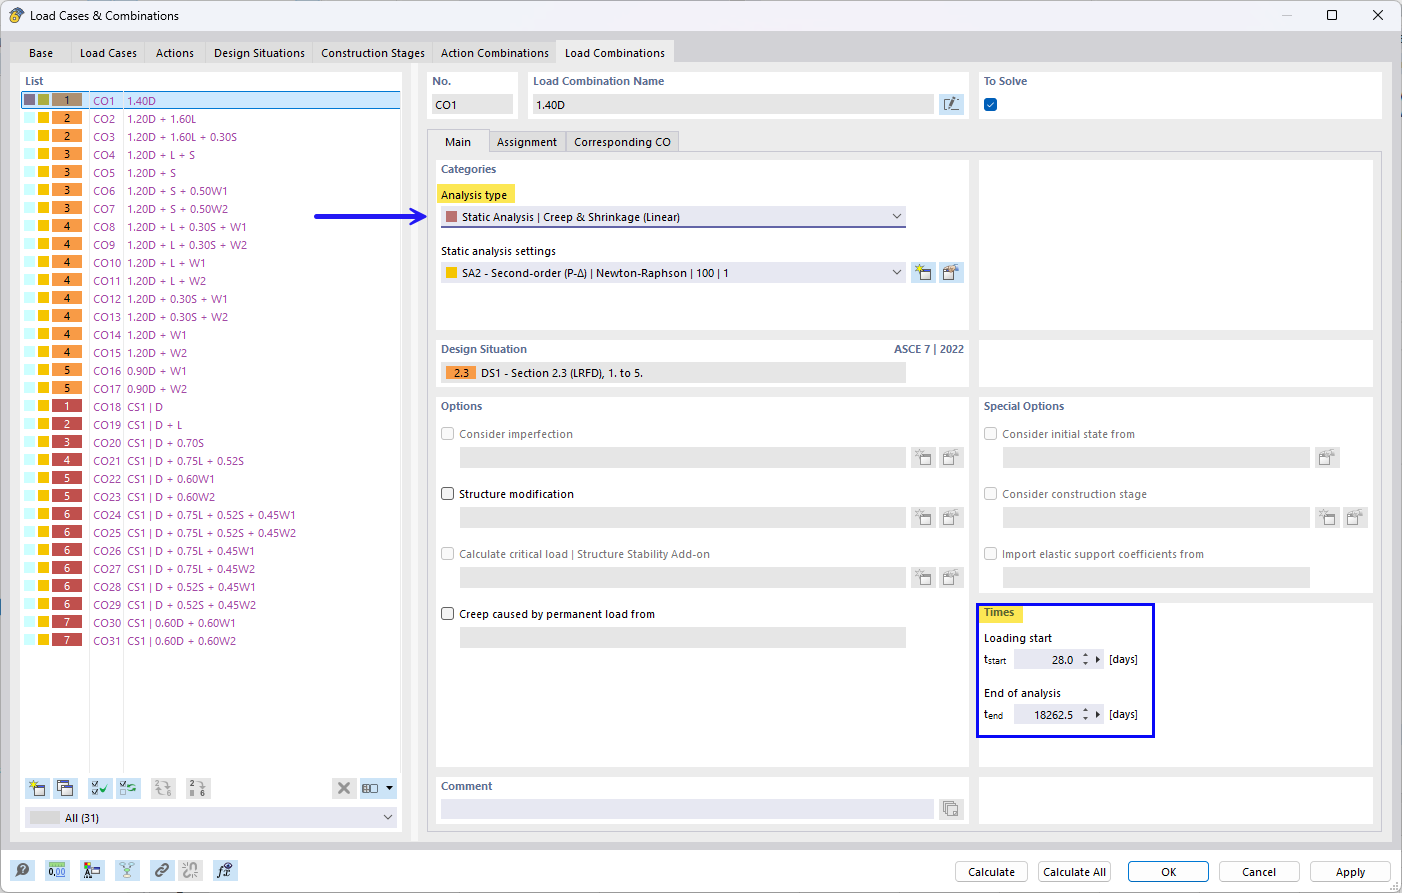Click the renumber icon with cycling arrows

click(163, 788)
